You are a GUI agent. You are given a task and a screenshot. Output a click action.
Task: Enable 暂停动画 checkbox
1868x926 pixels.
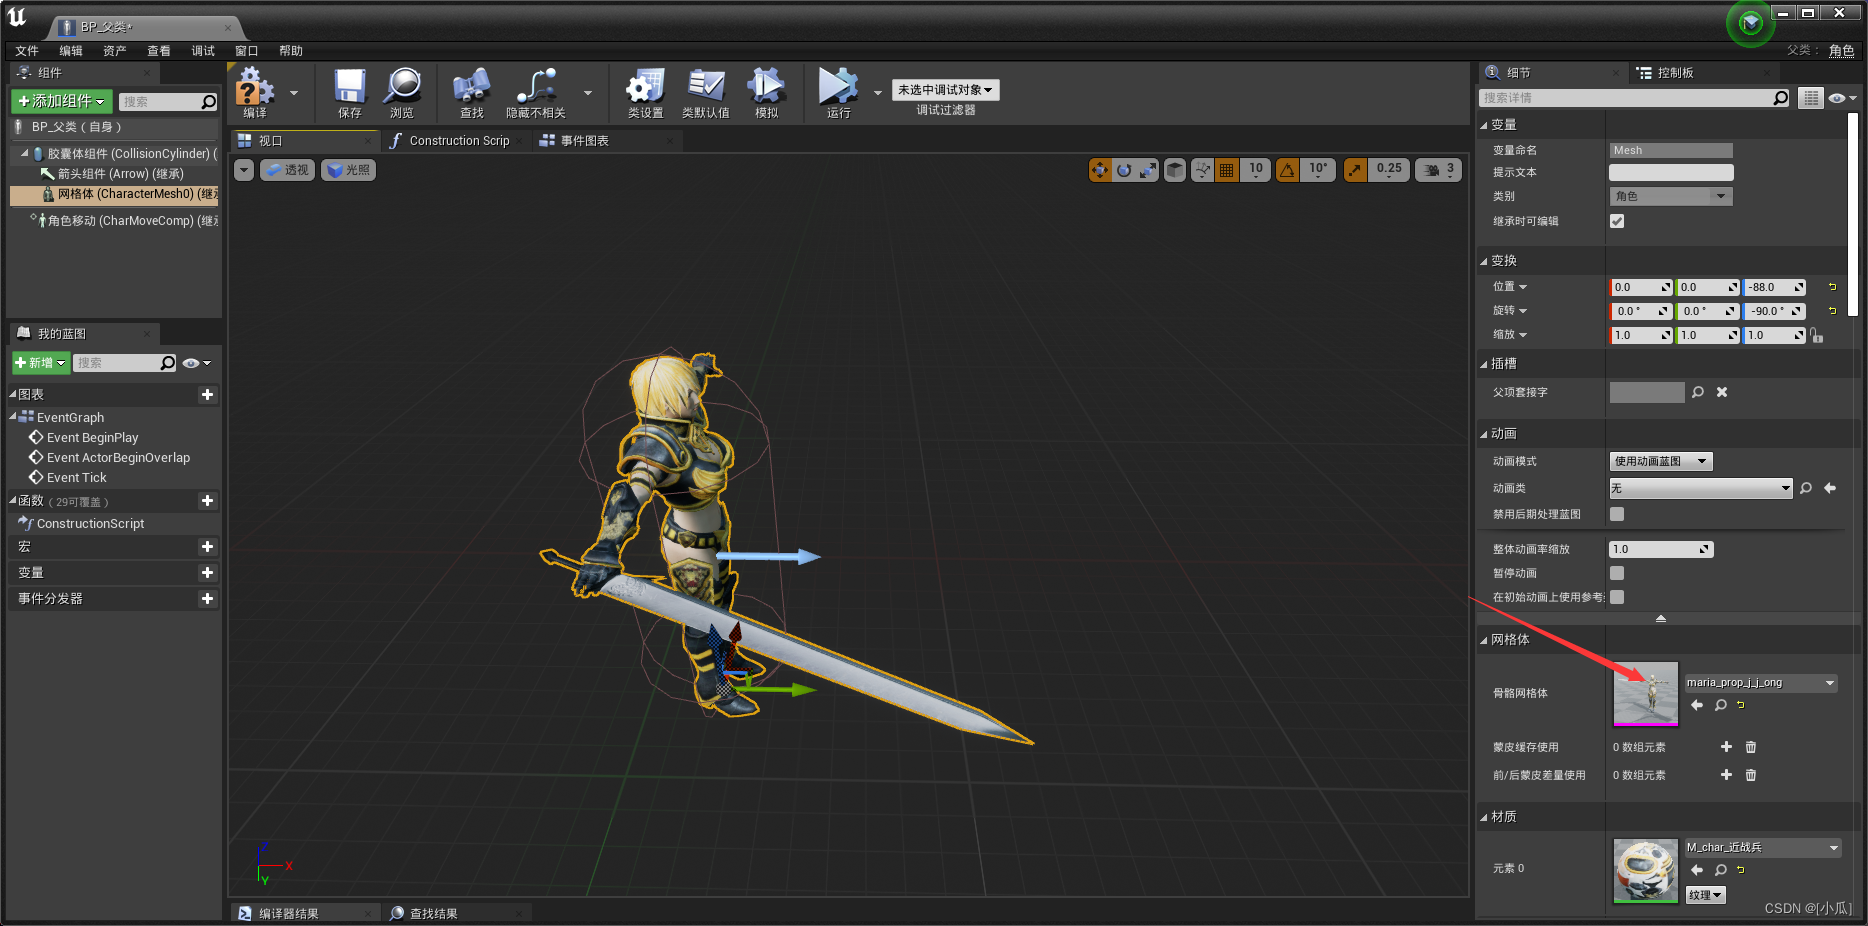pos(1617,573)
